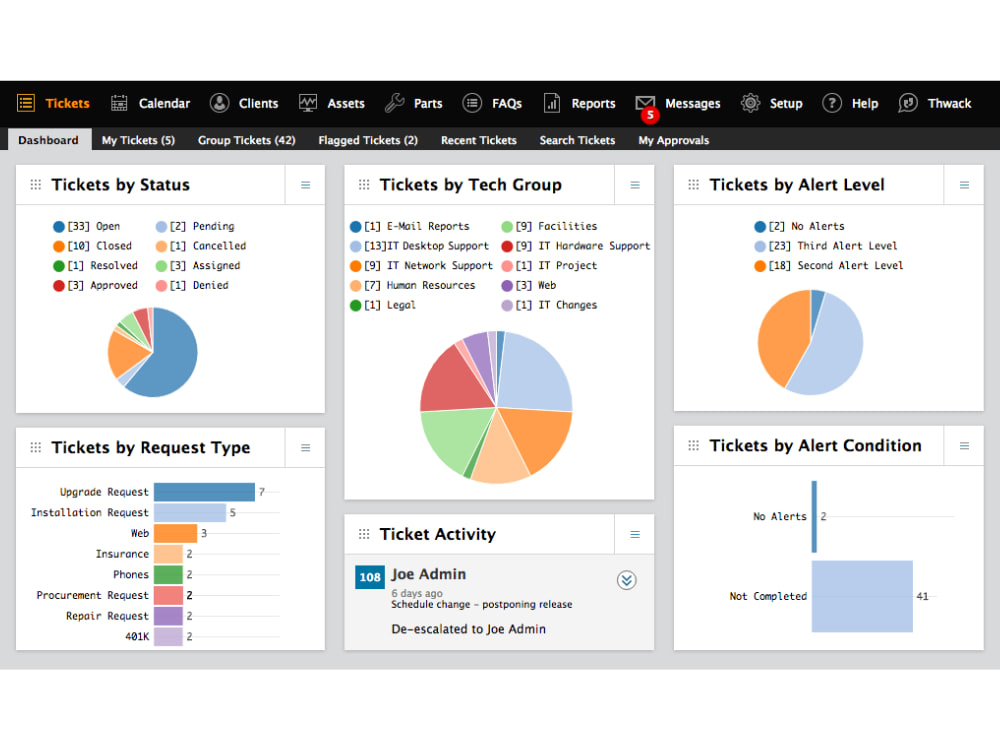Grab the Tickets by Alert Condition drag handle

[x=694, y=445]
